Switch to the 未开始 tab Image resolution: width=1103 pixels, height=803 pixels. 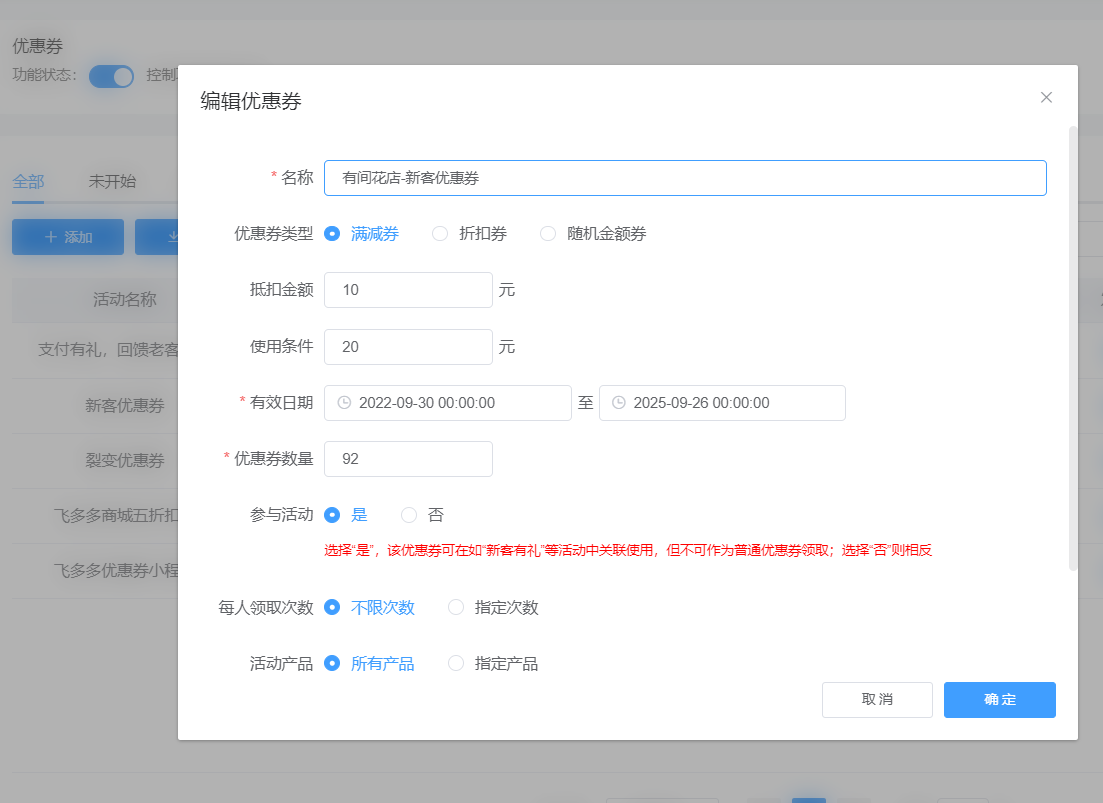[113, 181]
